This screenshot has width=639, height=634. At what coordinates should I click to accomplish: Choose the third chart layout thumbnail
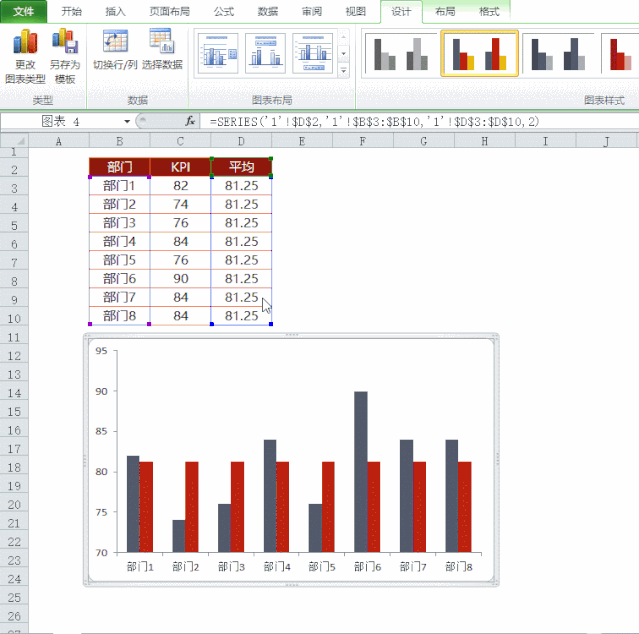click(x=313, y=53)
